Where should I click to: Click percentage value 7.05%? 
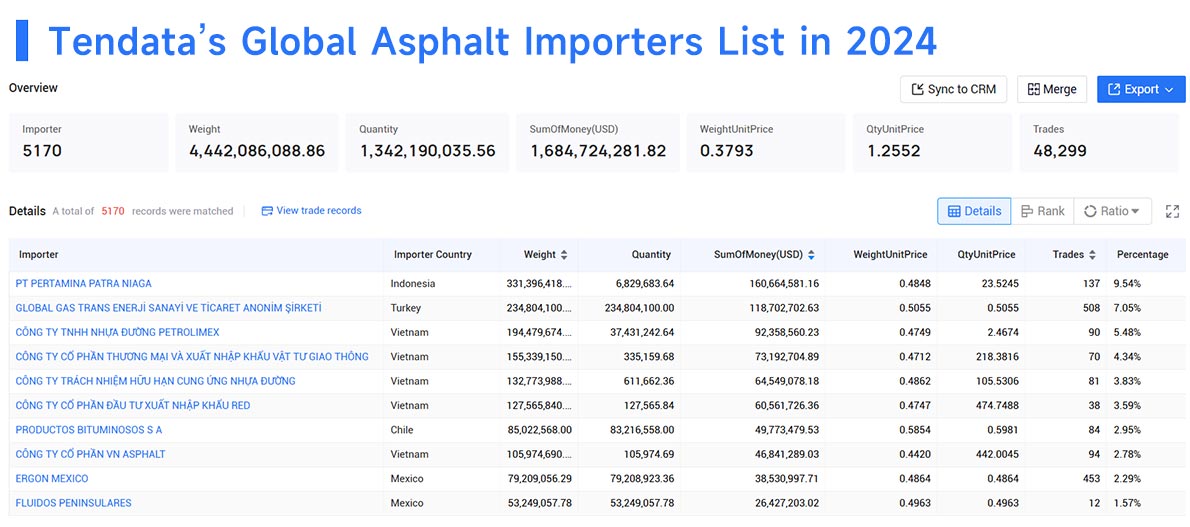[1127, 308]
